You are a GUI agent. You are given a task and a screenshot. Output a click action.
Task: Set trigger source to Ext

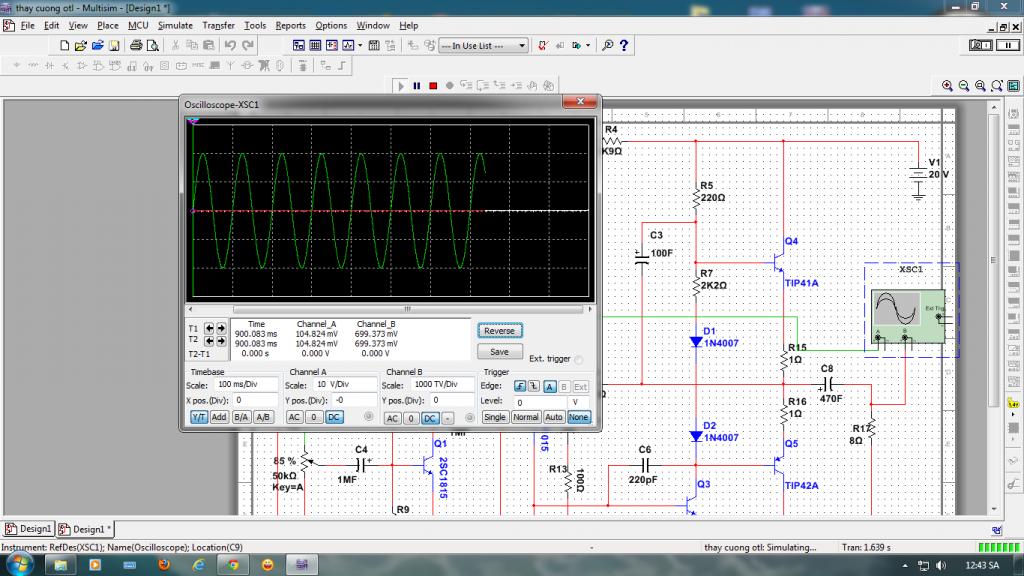pyautogui.click(x=581, y=387)
